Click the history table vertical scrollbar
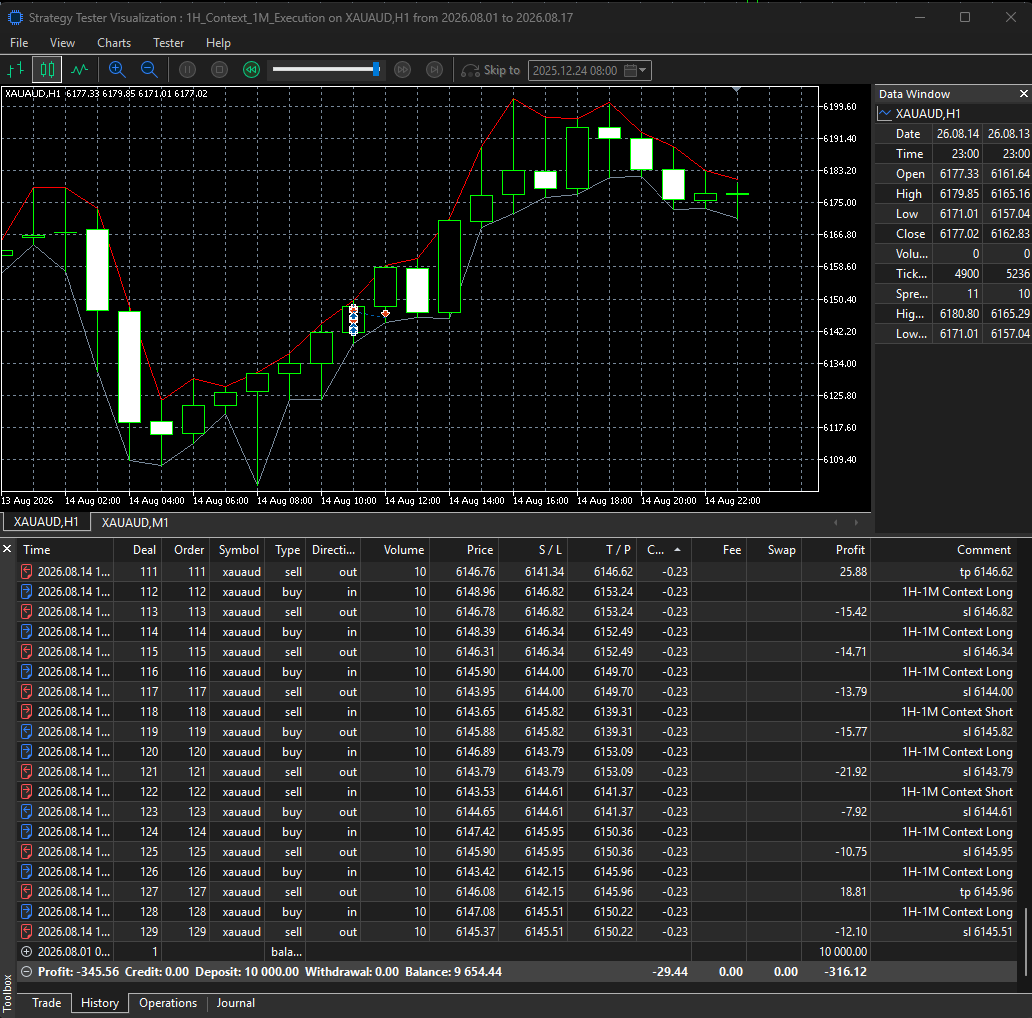This screenshot has width=1032, height=1018. click(1025, 941)
